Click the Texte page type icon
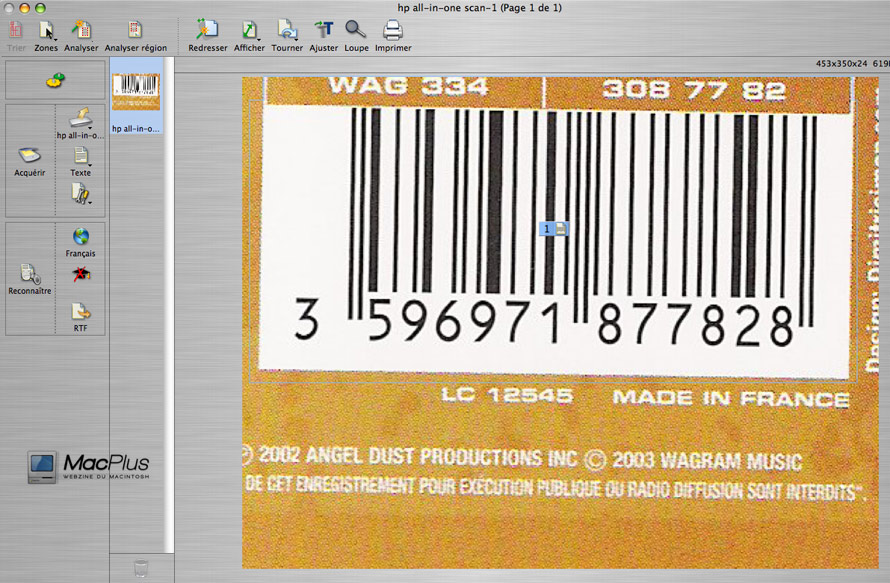This screenshot has height=583, width=890. (x=81, y=155)
